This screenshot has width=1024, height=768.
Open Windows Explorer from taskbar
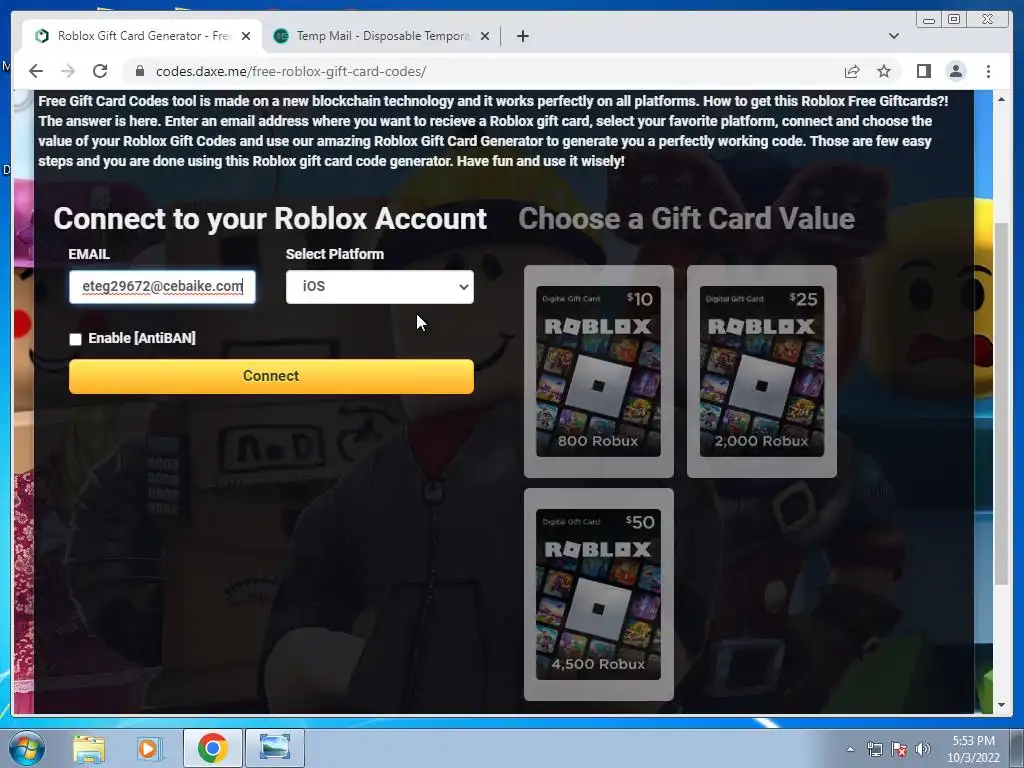89,748
